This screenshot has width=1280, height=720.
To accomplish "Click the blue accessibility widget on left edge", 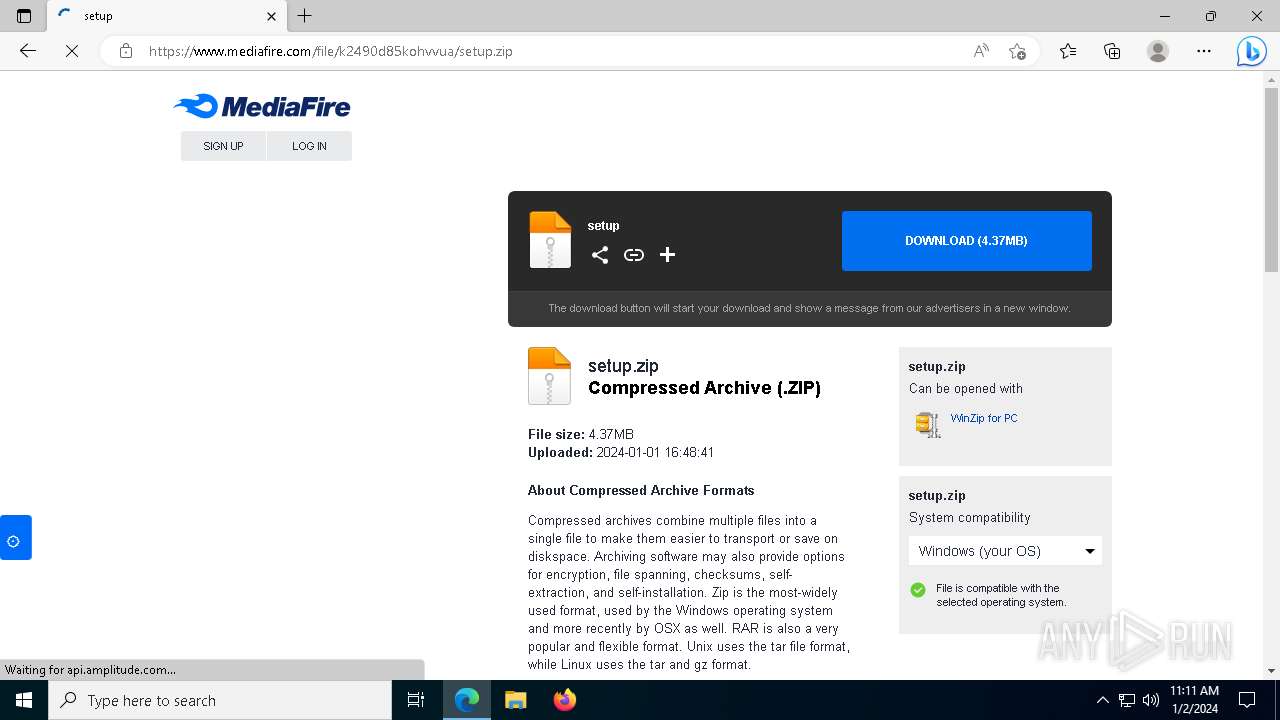I will (x=15, y=538).
